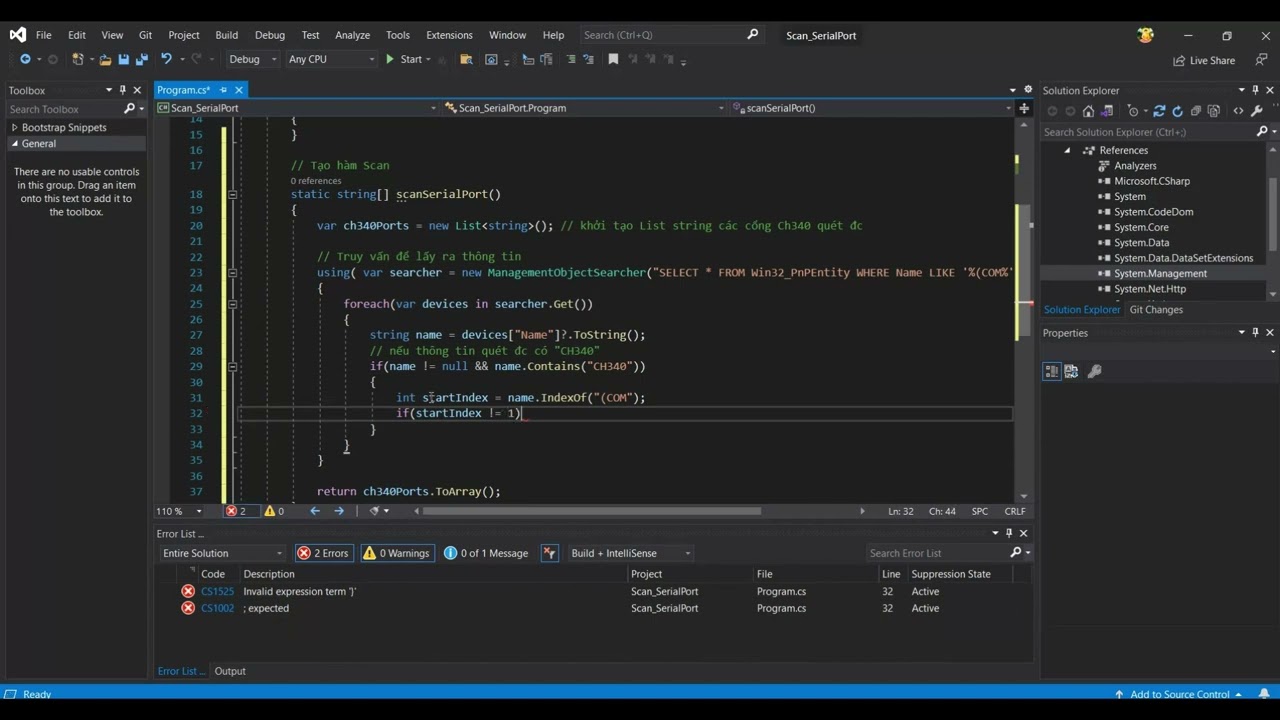Go to next issue arrow in editor status
This screenshot has height=720, width=1280.
339,511
